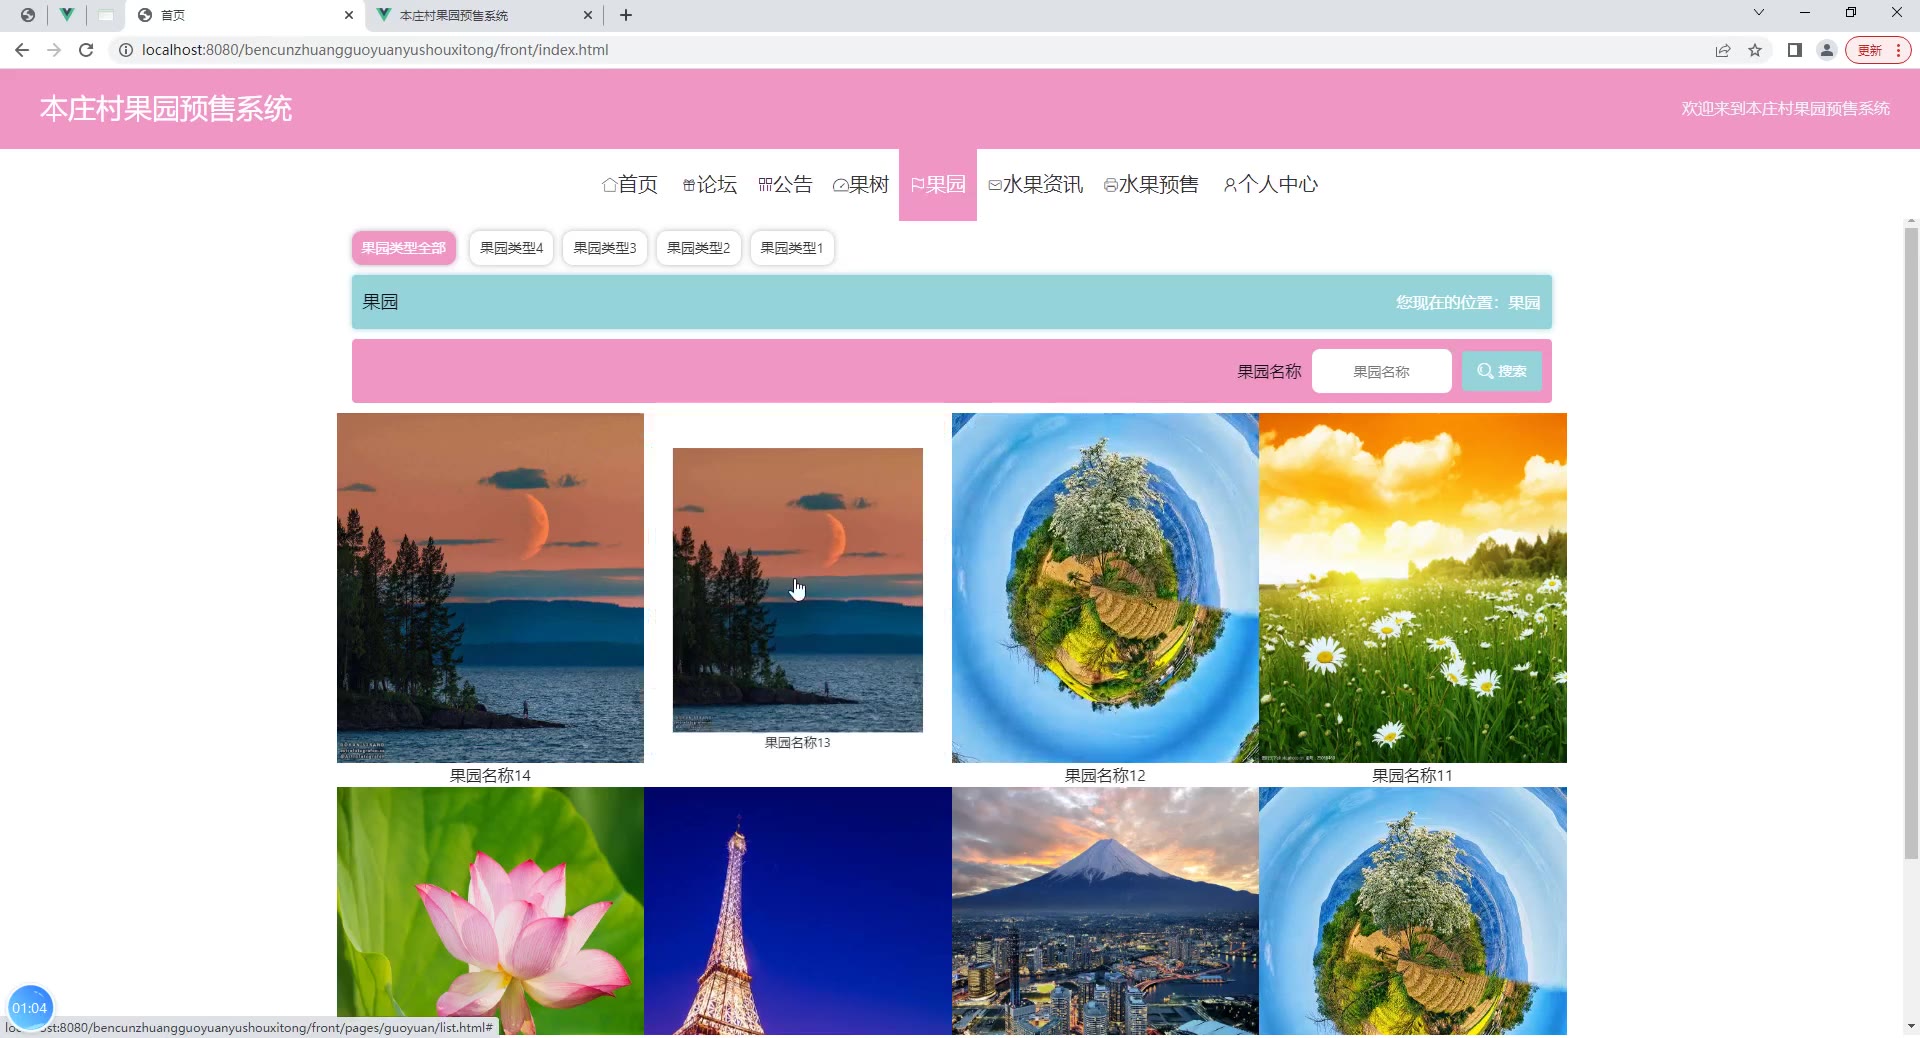
Task: Click the 搜索 search button
Action: coord(1501,371)
